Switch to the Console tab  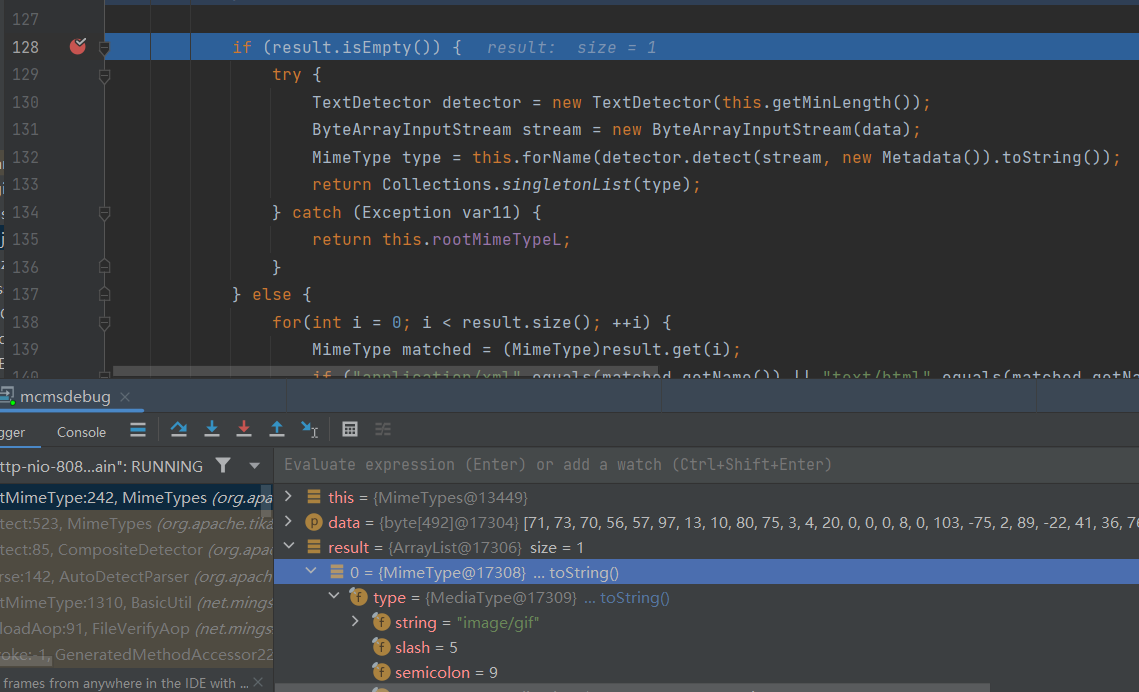click(x=81, y=432)
